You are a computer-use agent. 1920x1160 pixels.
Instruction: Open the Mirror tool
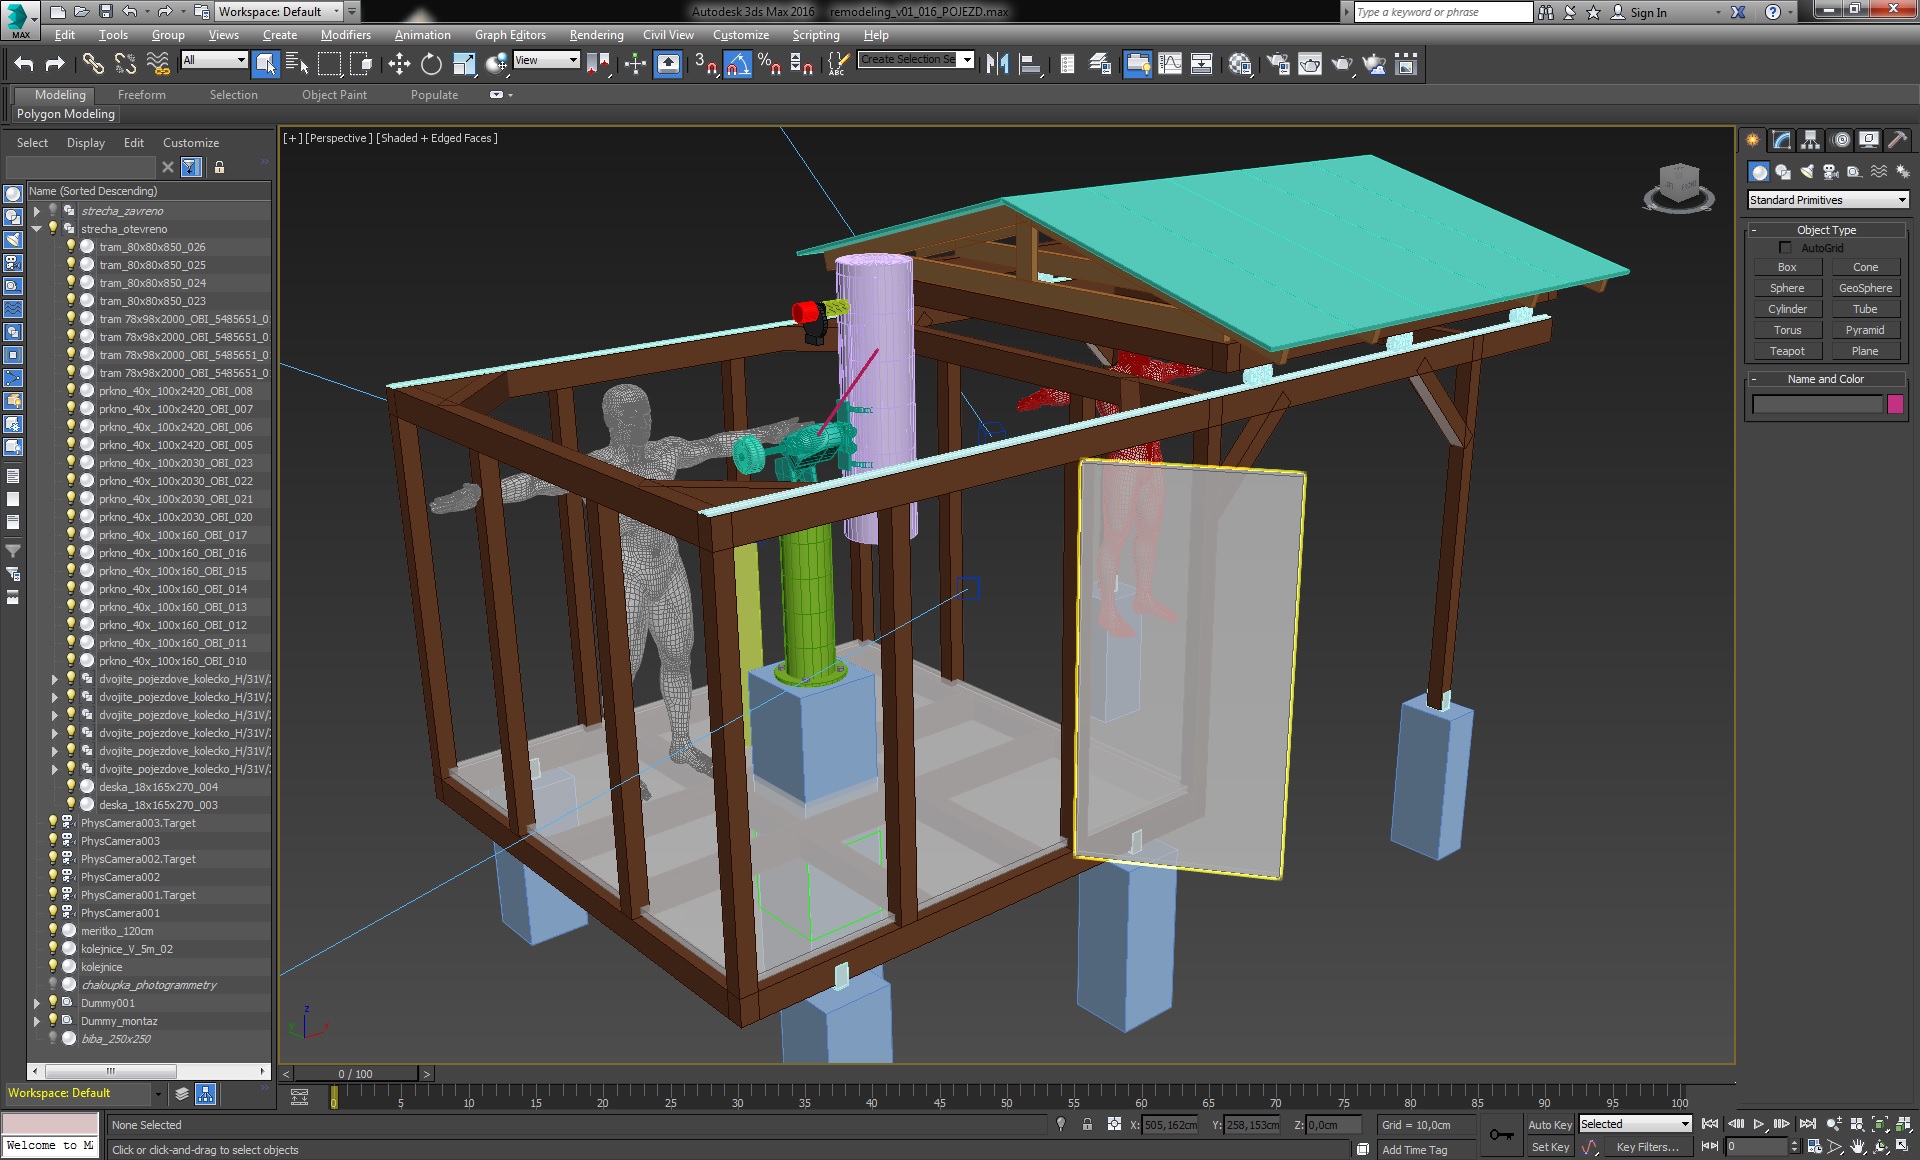pos(997,65)
